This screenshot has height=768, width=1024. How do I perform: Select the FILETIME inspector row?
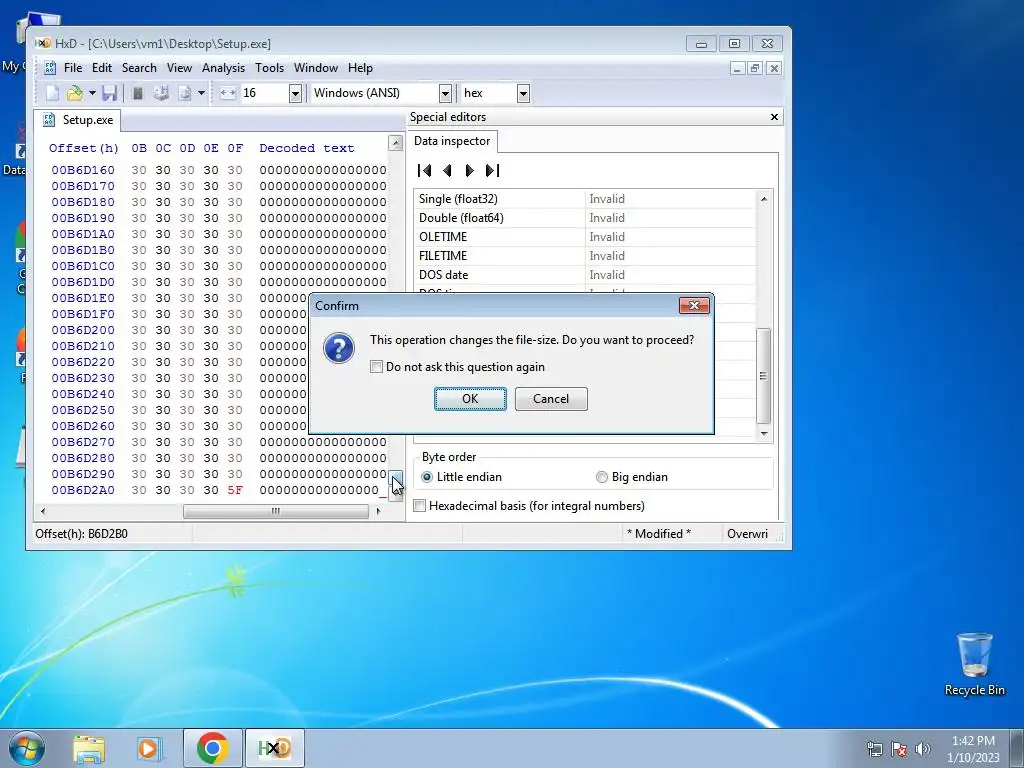pyautogui.click(x=584, y=256)
